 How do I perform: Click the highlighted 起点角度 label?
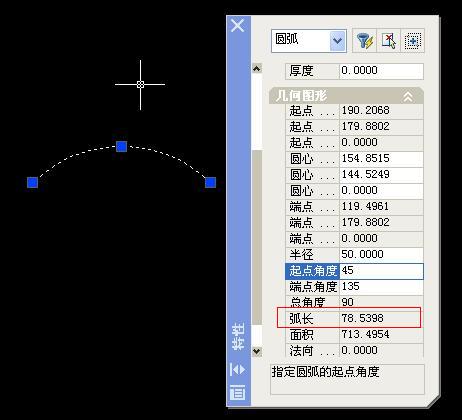tap(312, 271)
